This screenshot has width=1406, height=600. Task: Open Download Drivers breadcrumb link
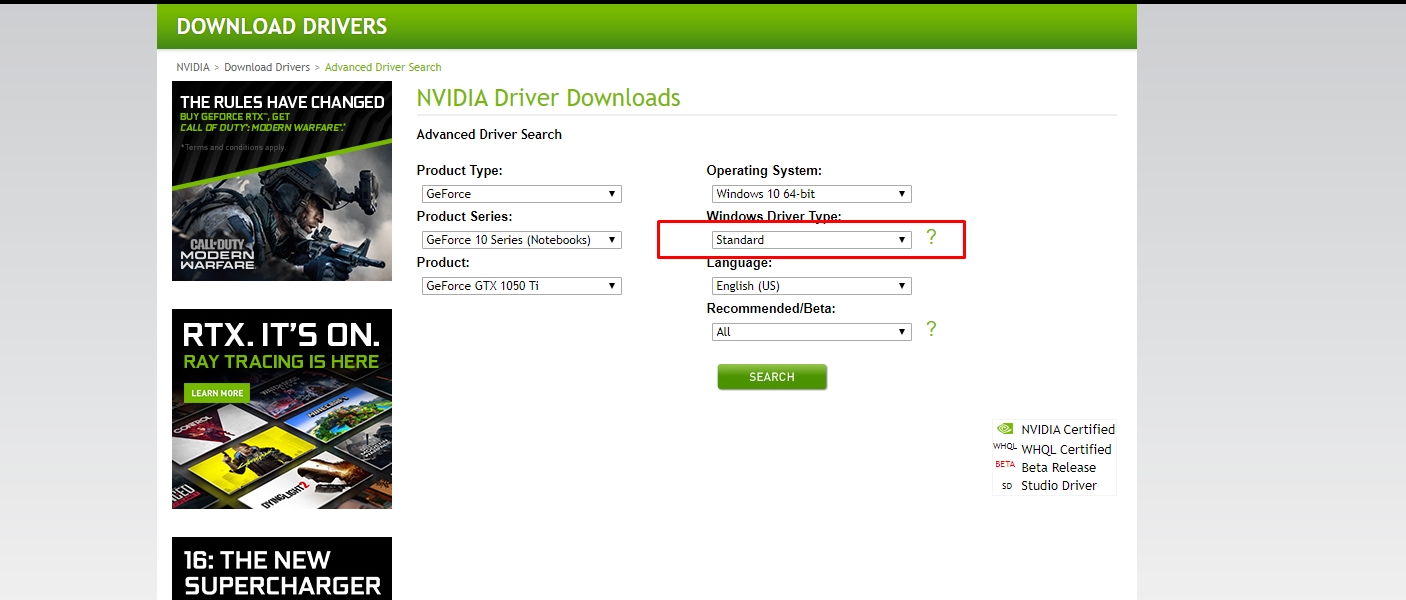pyautogui.click(x=267, y=67)
